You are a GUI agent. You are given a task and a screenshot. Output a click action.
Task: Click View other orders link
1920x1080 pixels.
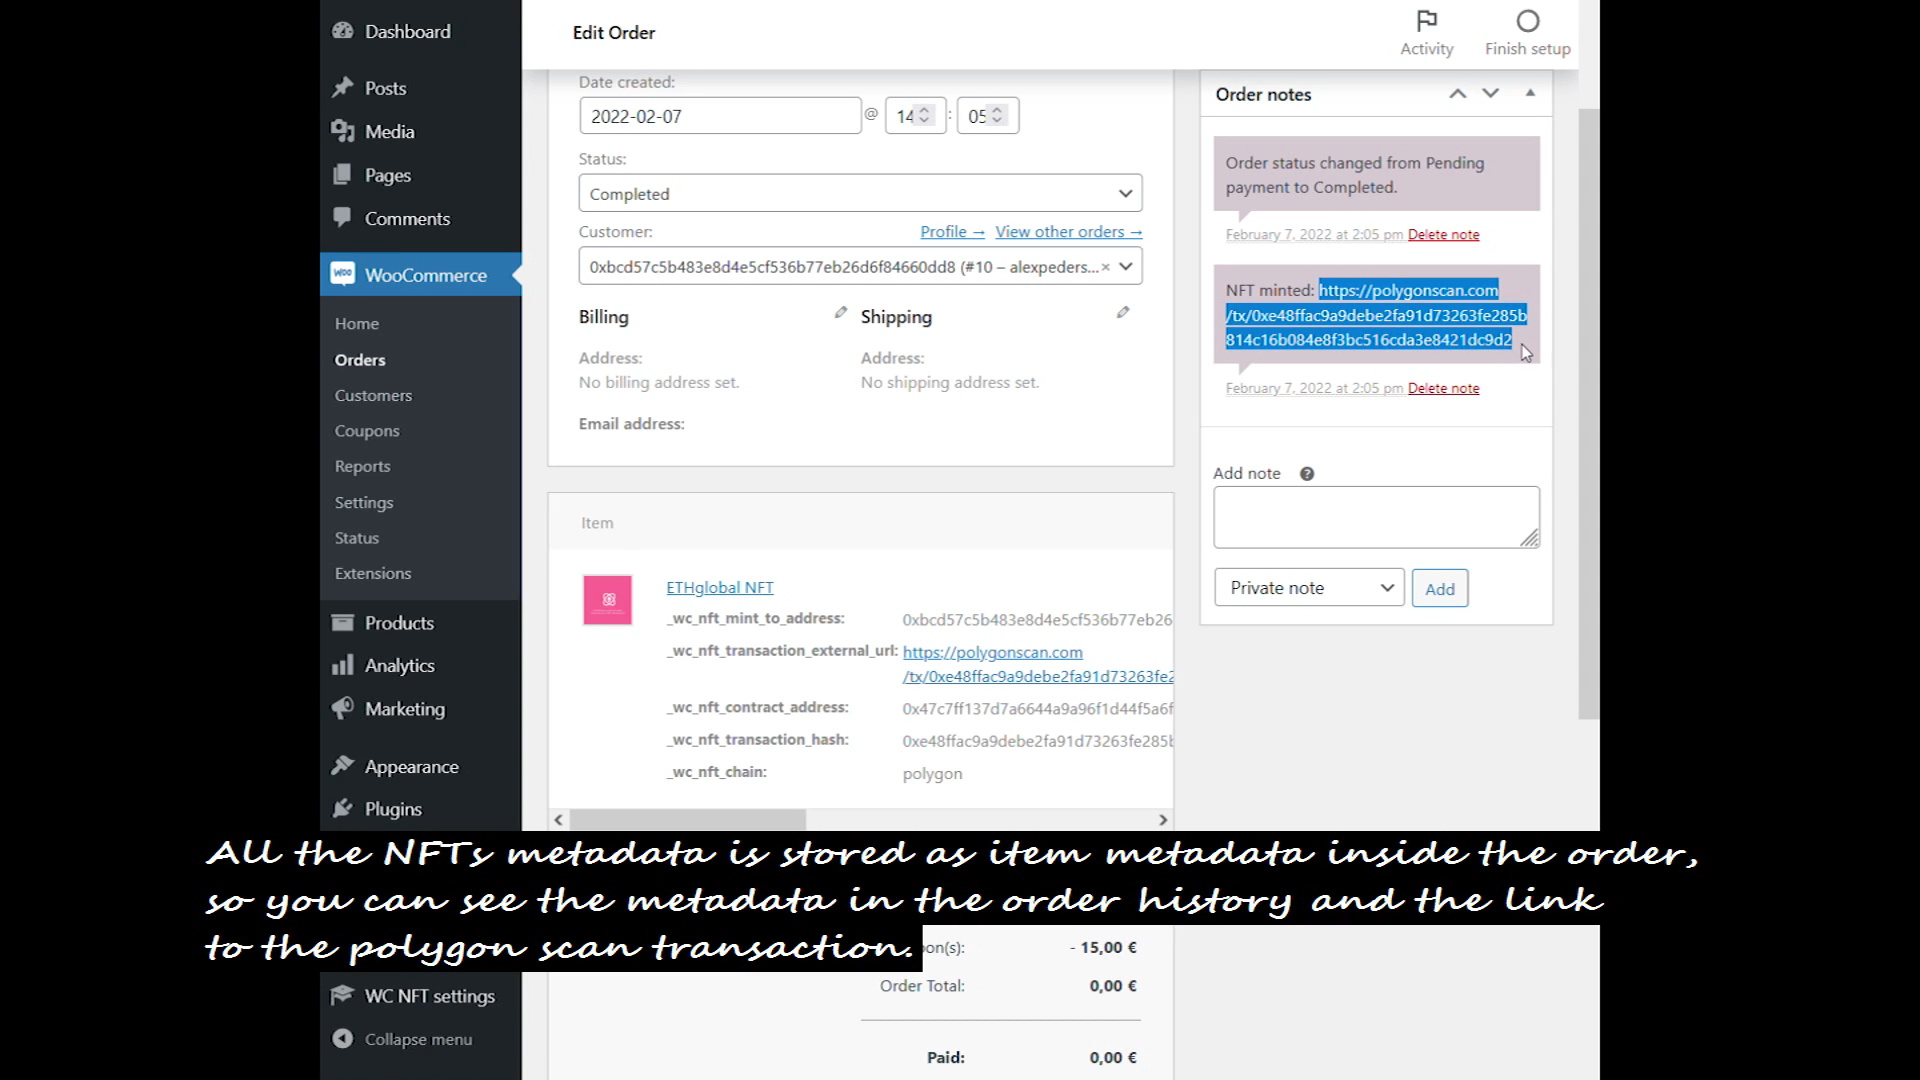pos(1068,231)
